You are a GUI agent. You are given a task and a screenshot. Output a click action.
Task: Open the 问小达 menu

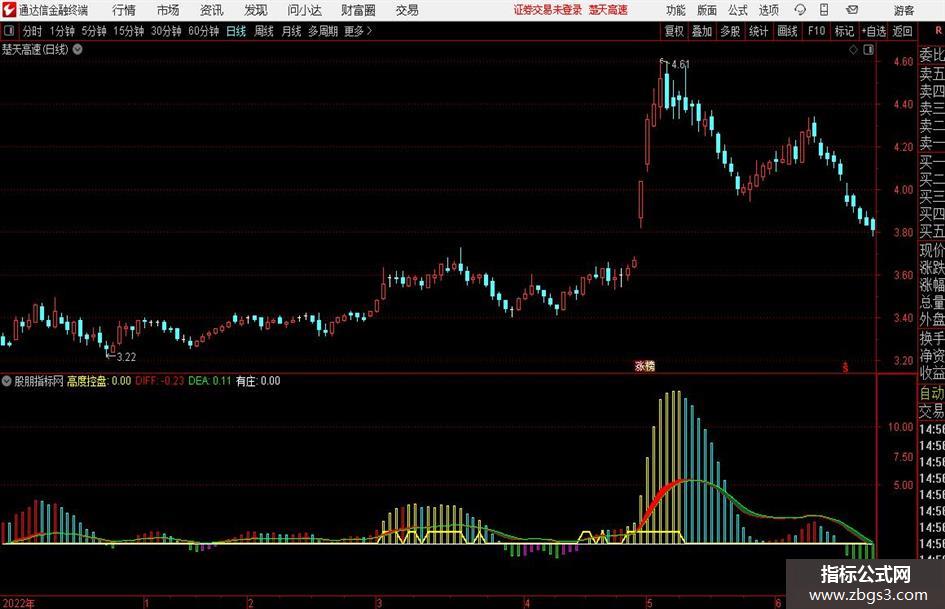[304, 10]
